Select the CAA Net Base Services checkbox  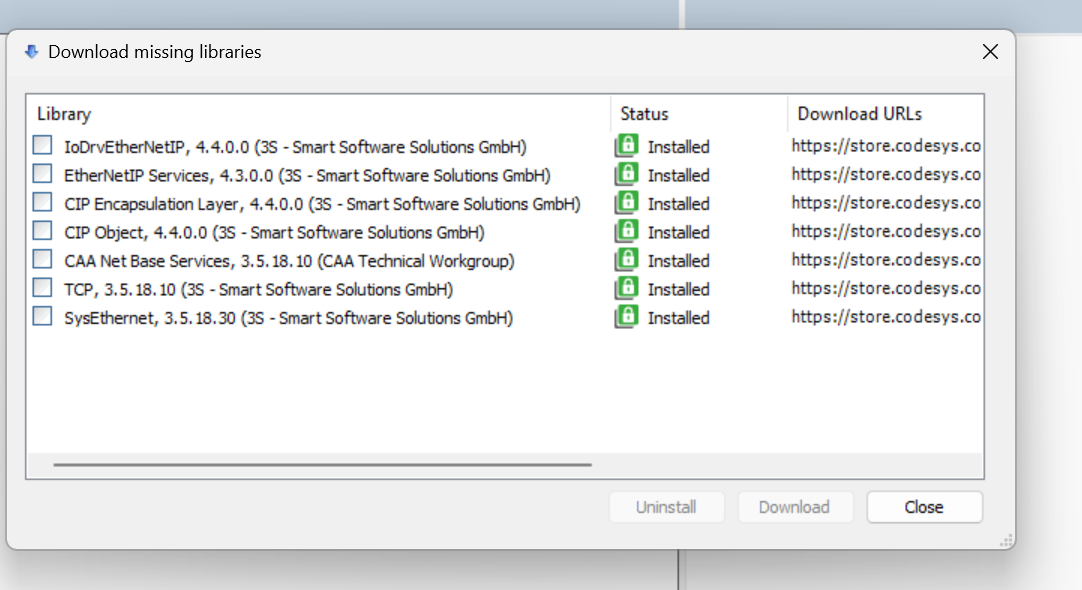(x=42, y=259)
